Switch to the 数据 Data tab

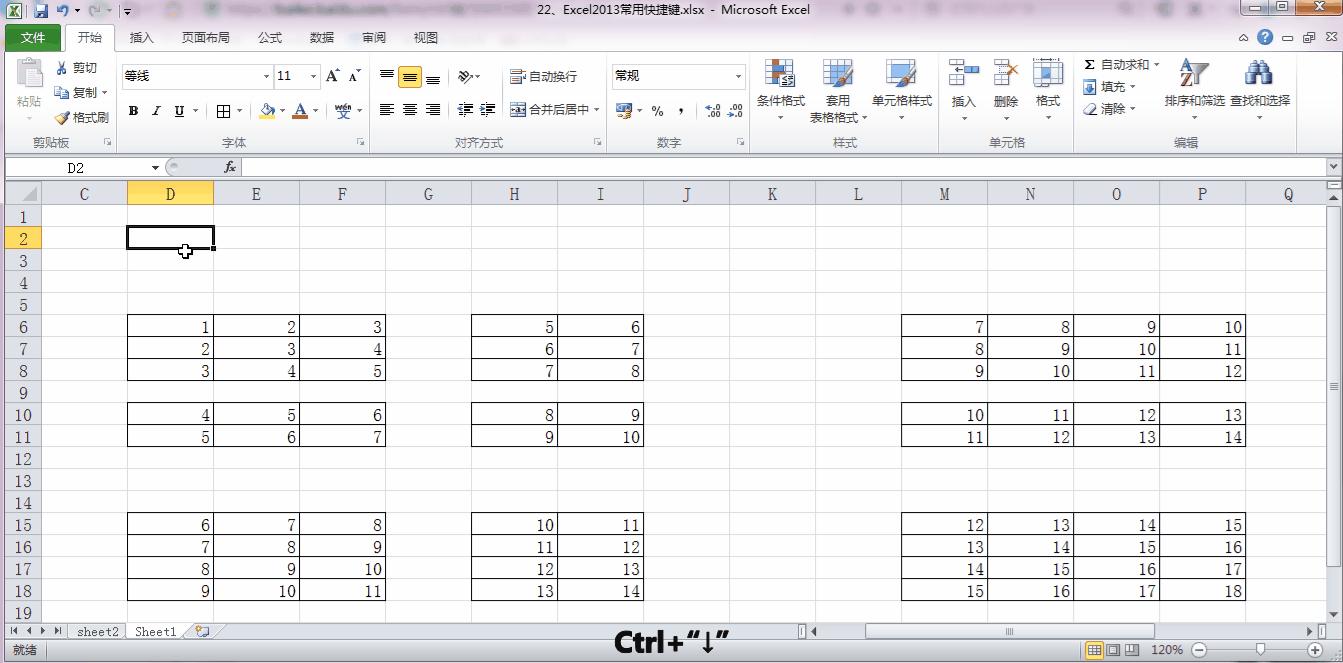tap(322, 38)
